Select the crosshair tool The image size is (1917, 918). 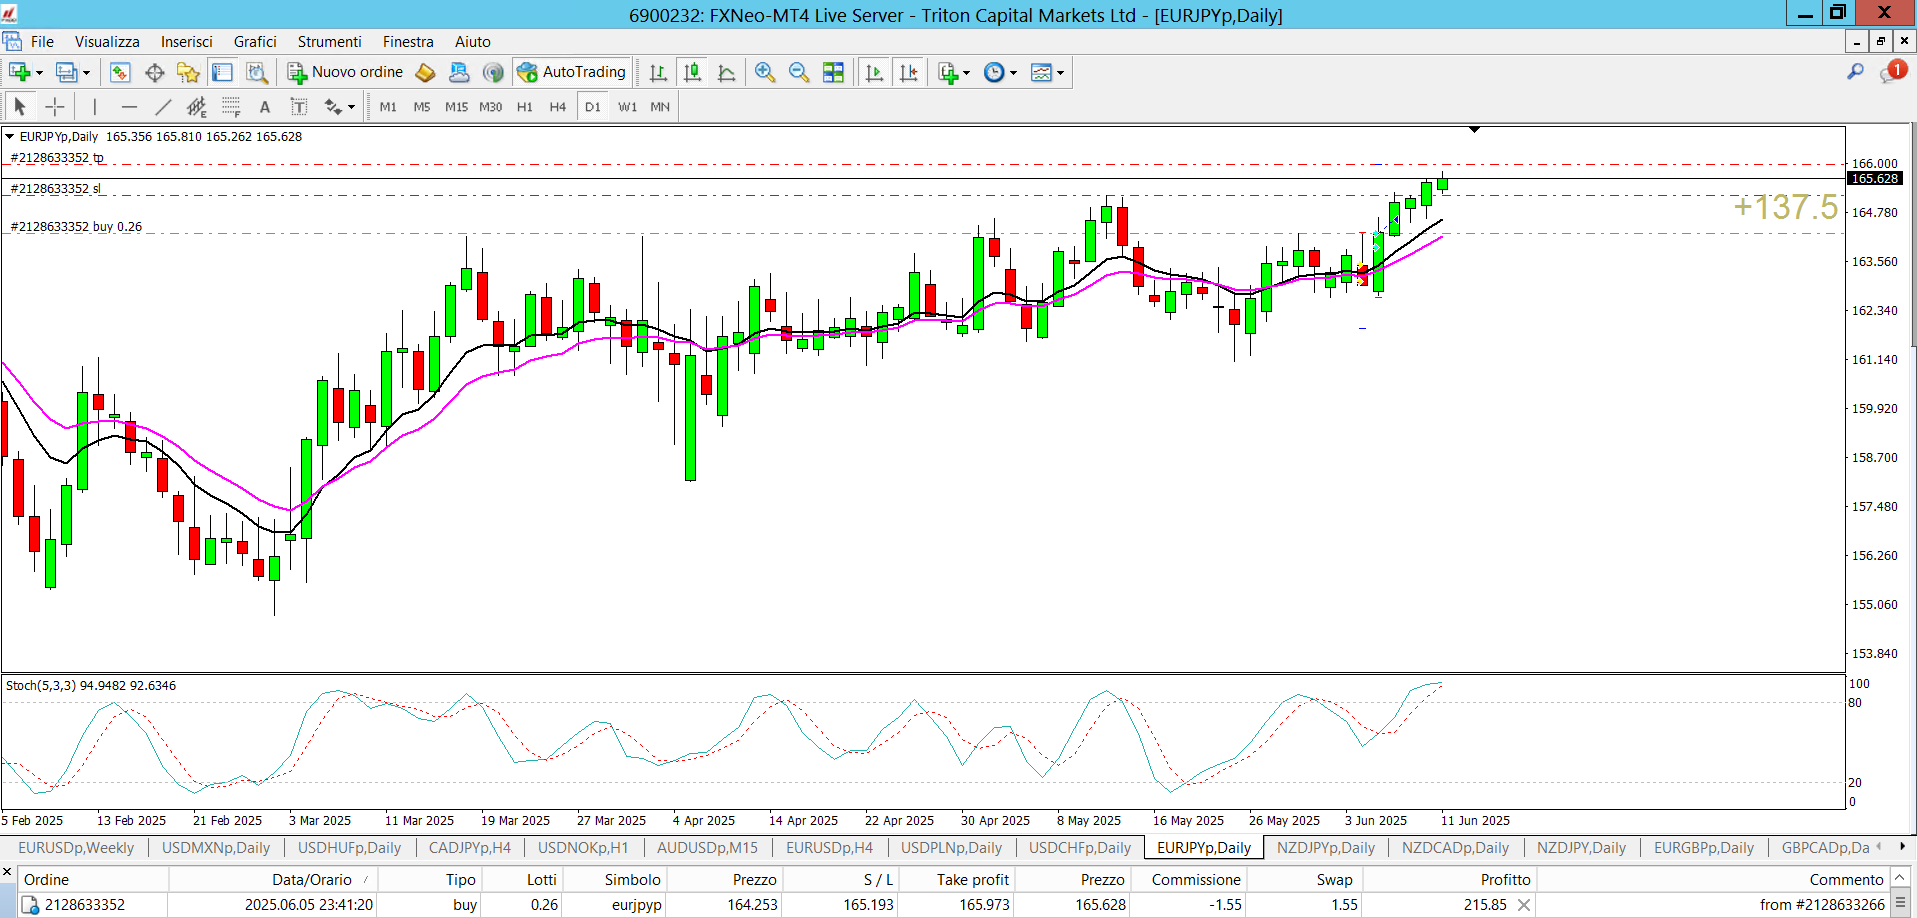pyautogui.click(x=55, y=106)
